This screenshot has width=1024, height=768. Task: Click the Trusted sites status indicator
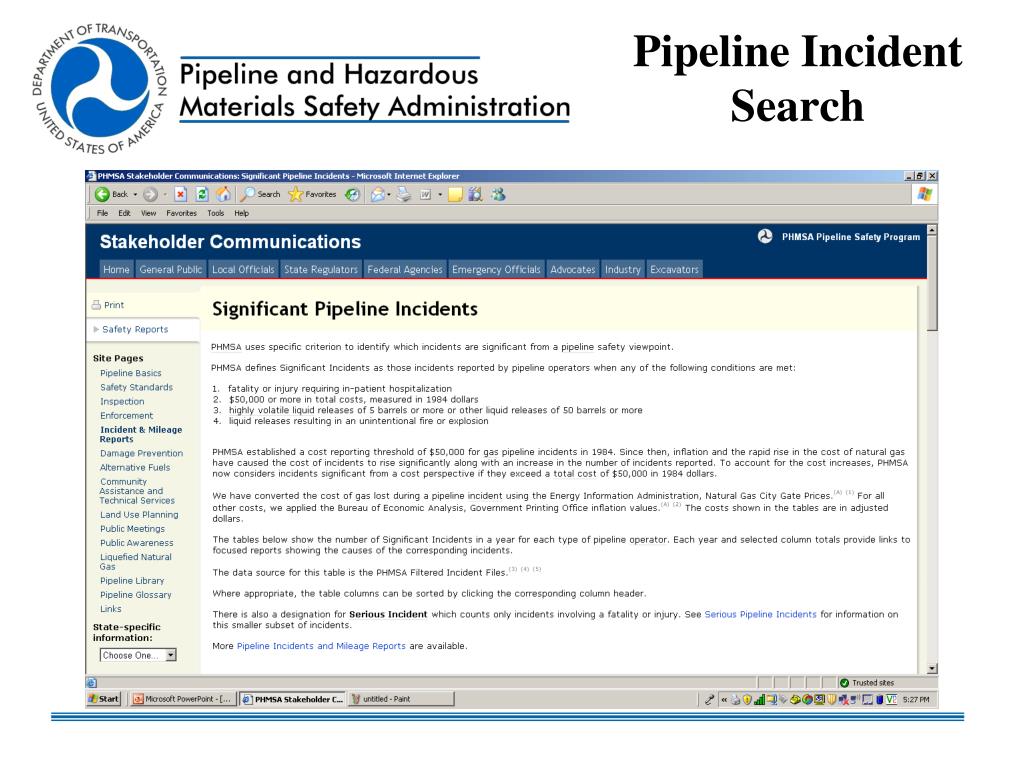coord(867,683)
